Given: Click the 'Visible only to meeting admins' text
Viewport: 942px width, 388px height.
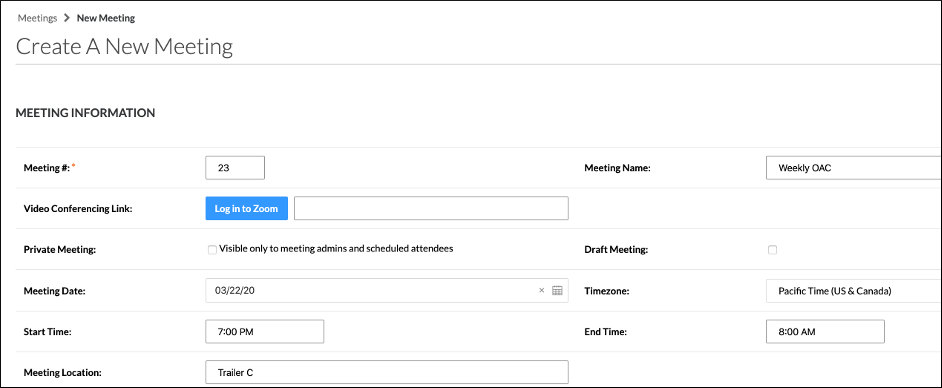Looking at the screenshot, I should pyautogui.click(x=336, y=248).
